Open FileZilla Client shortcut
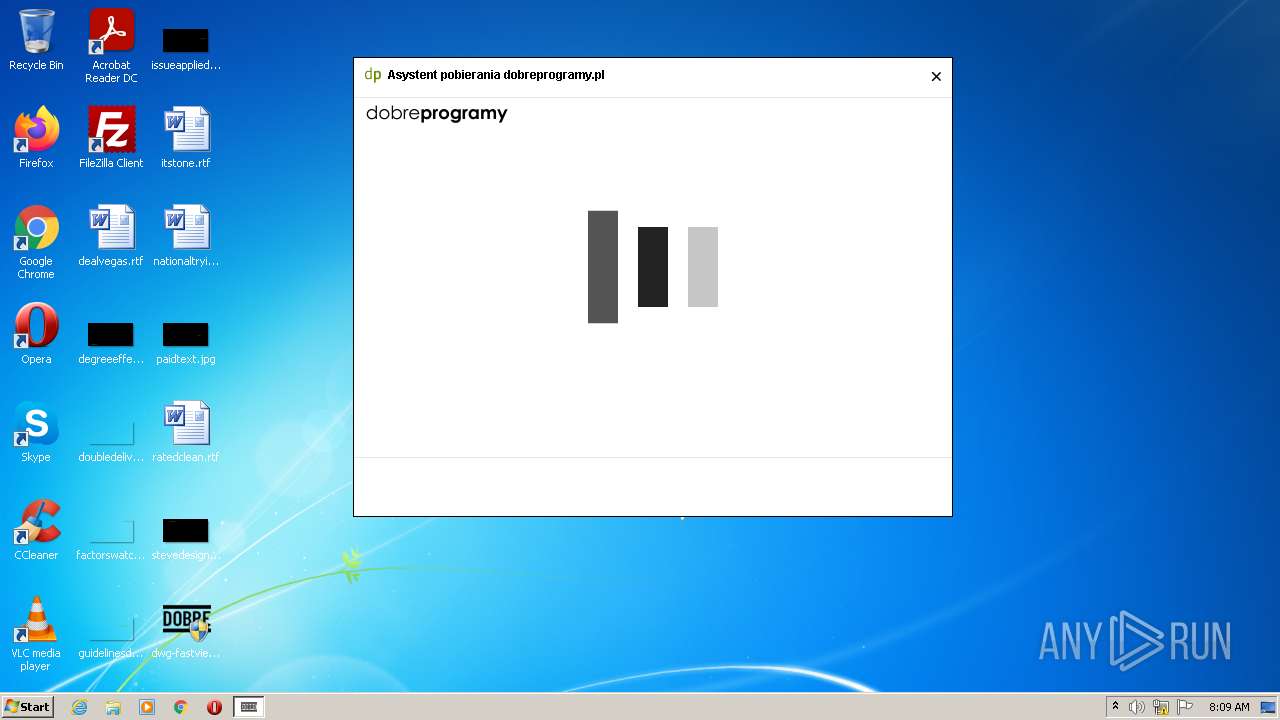 click(111, 138)
